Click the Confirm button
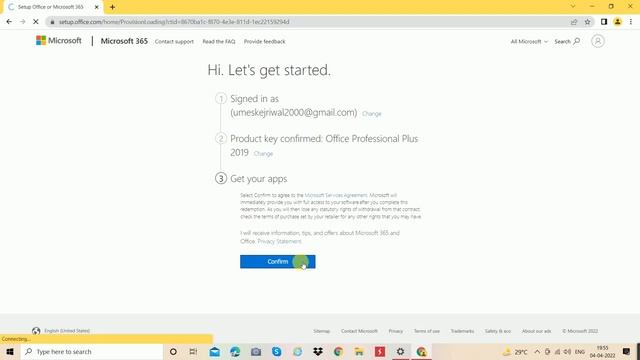Screen dimensions: 640x360 278,262
